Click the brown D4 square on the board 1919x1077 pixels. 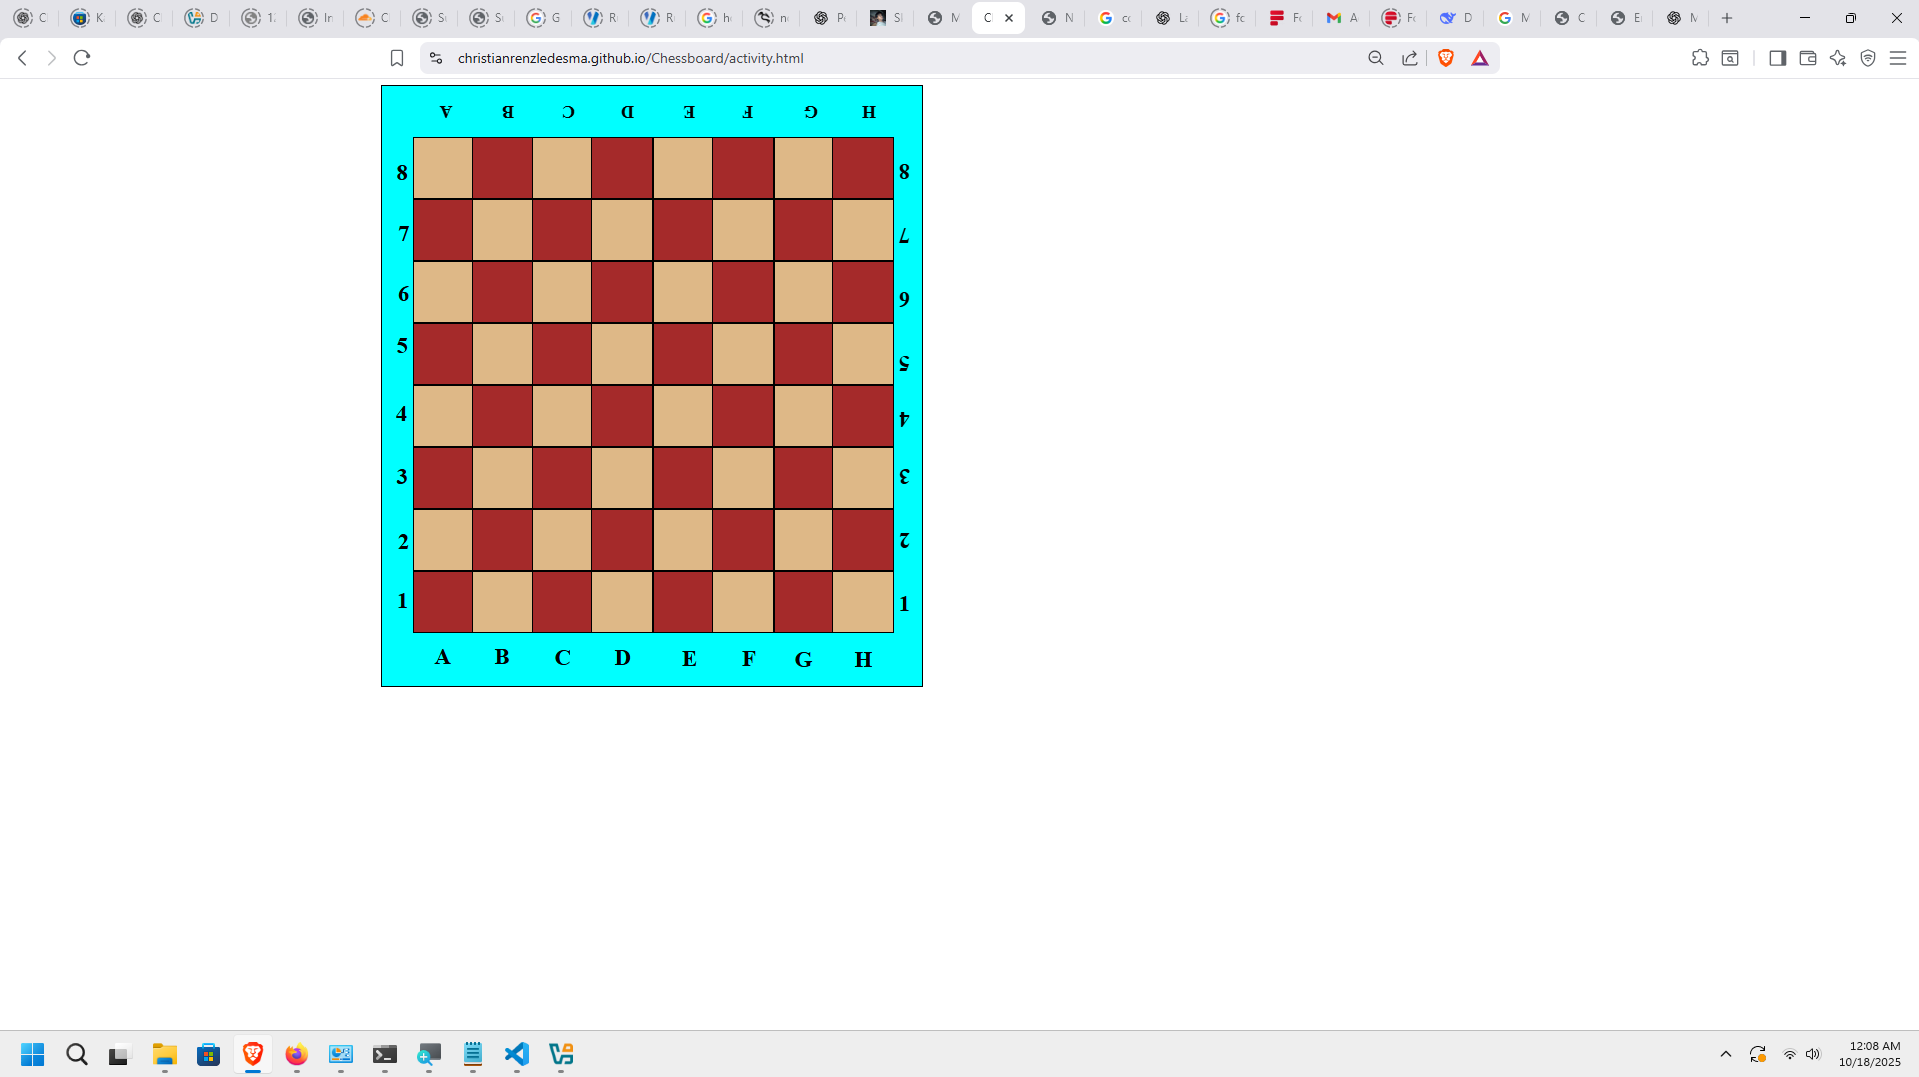[623, 416]
